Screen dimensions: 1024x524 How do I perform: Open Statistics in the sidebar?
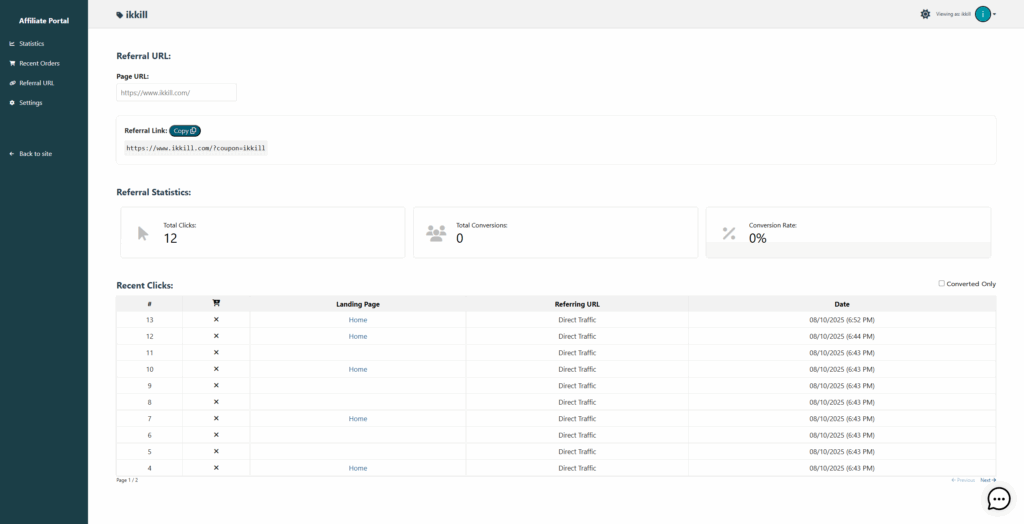pyautogui.click(x=31, y=44)
